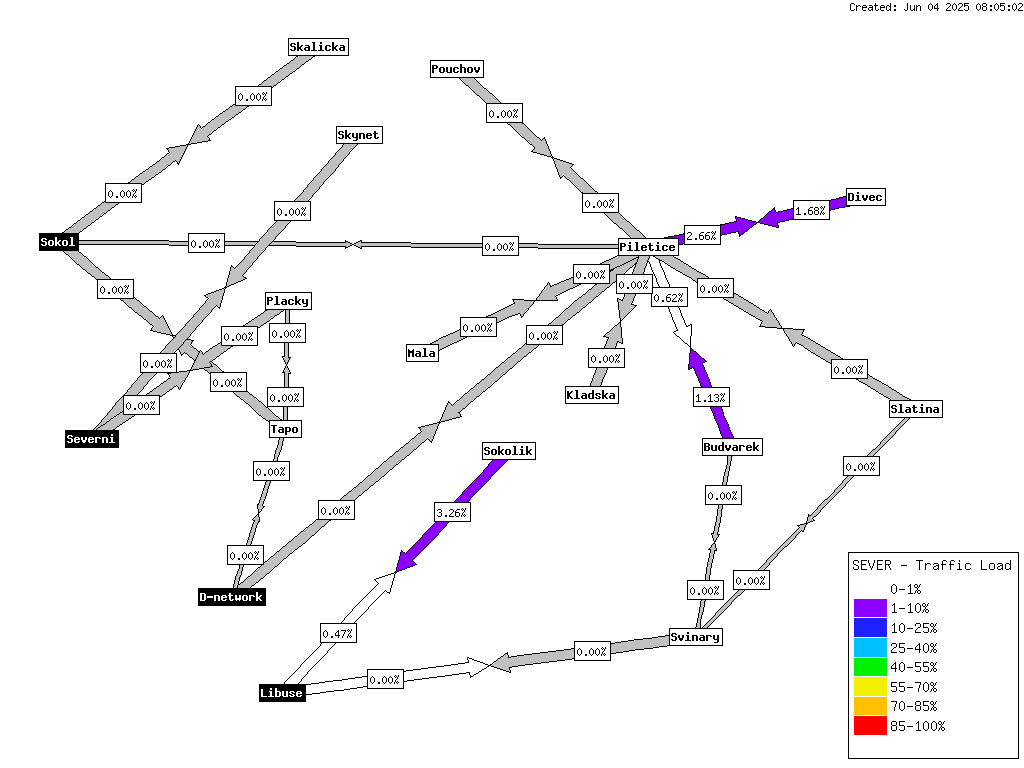
Task: Click the 0.00% label nearest Slatina on the Piletice link
Action: point(849,370)
